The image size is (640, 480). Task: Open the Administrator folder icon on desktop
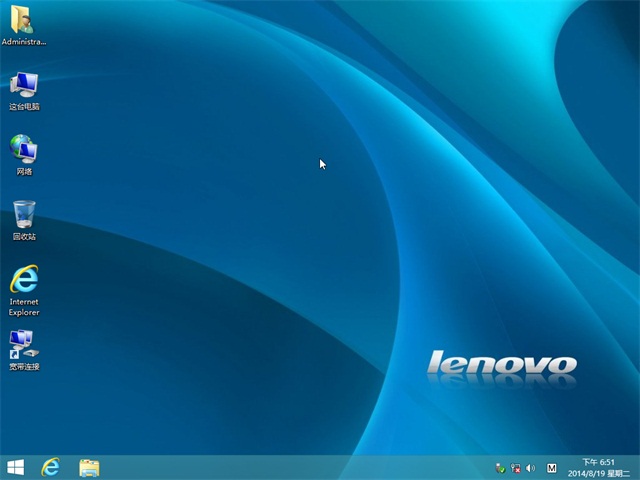(23, 20)
